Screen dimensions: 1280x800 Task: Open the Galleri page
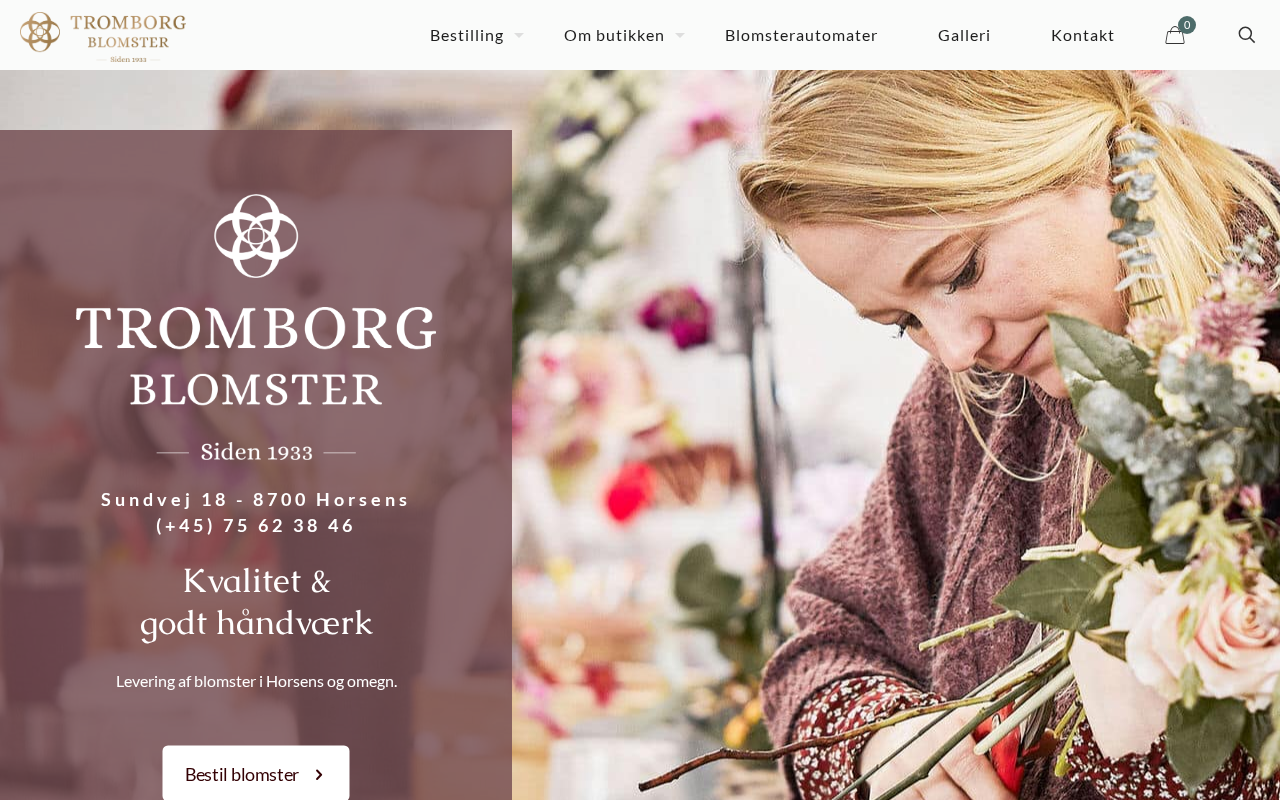pos(964,35)
